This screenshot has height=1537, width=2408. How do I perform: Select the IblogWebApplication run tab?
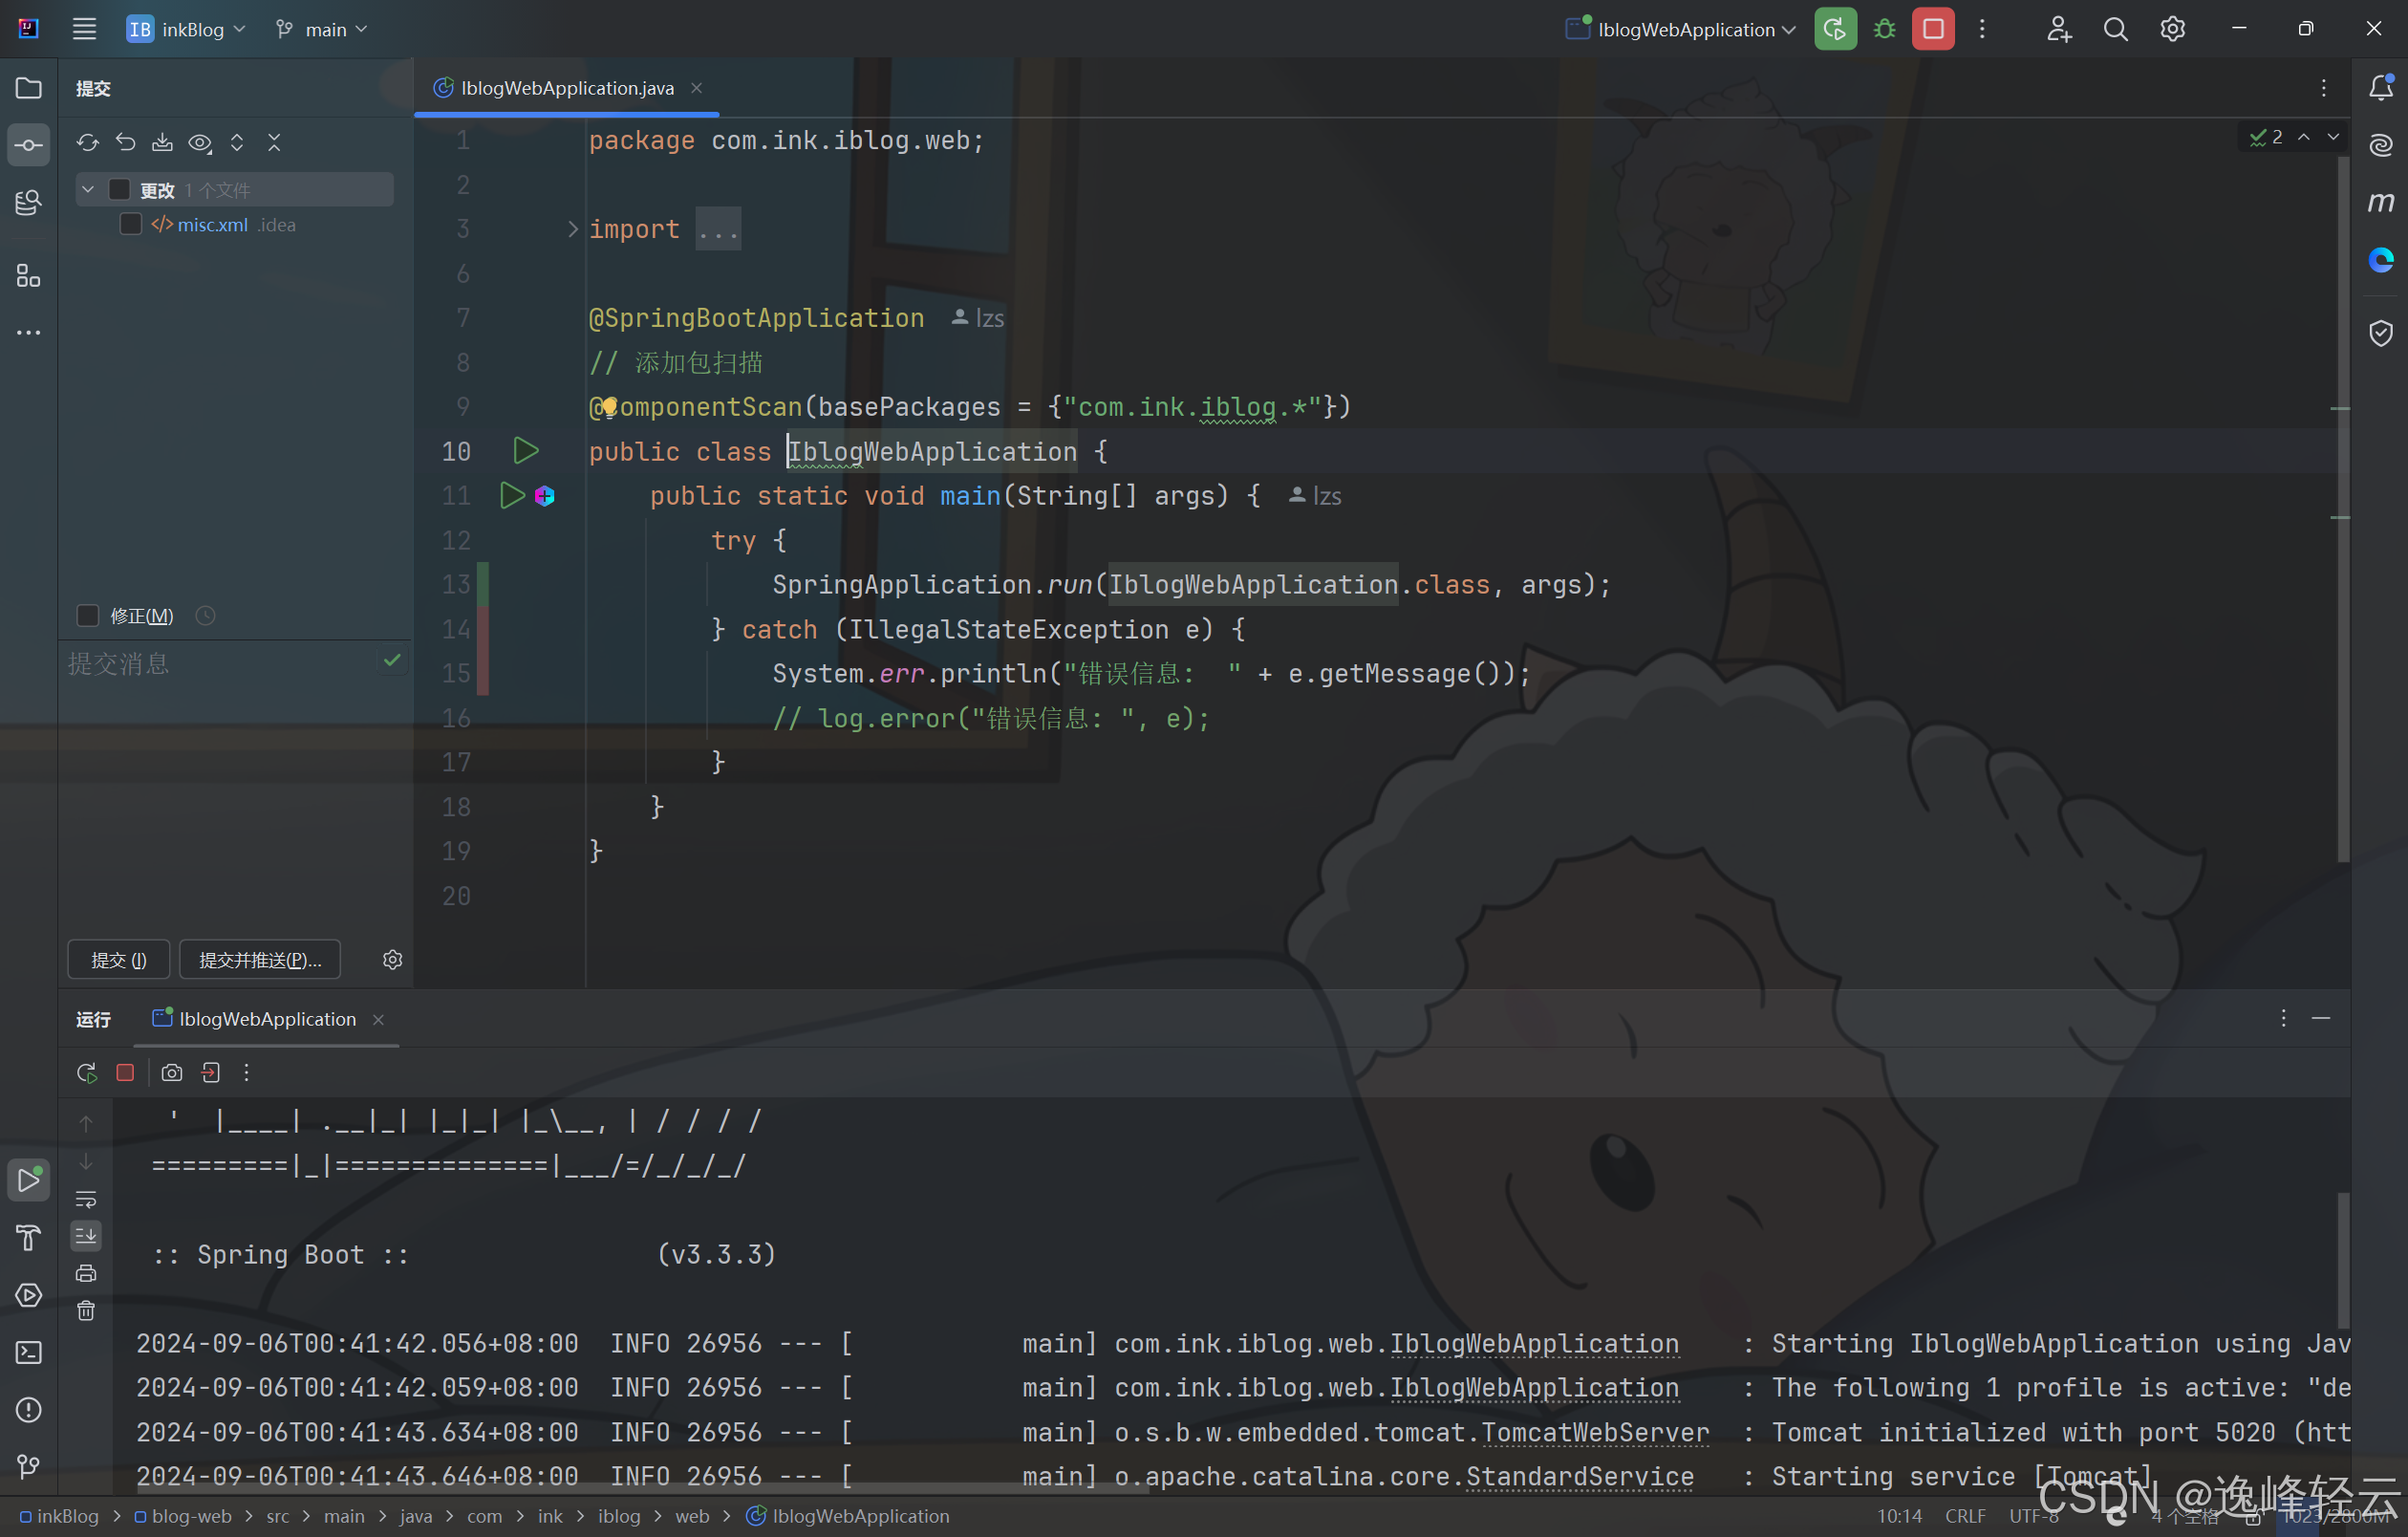(267, 1018)
